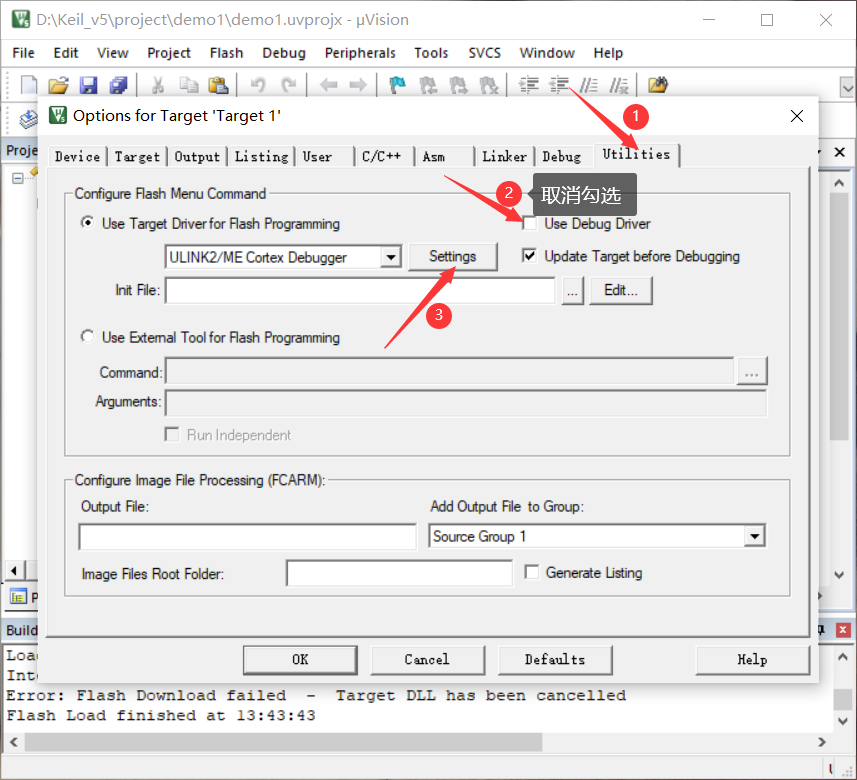Insert a bookmark using the blue flag icon
Screen dimensions: 857x780
(397, 85)
